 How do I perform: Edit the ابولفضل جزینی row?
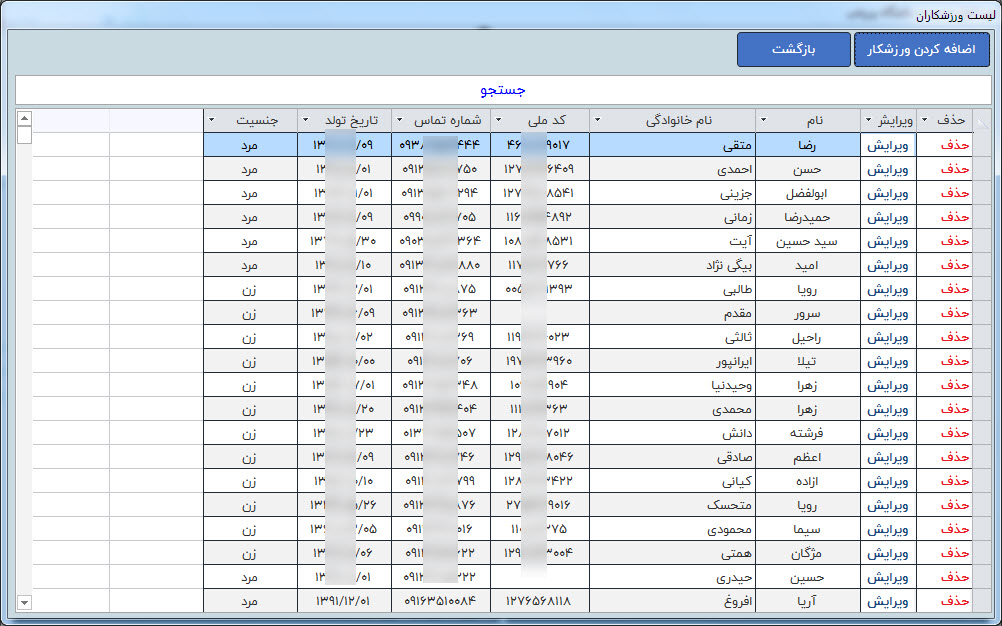pos(887,193)
